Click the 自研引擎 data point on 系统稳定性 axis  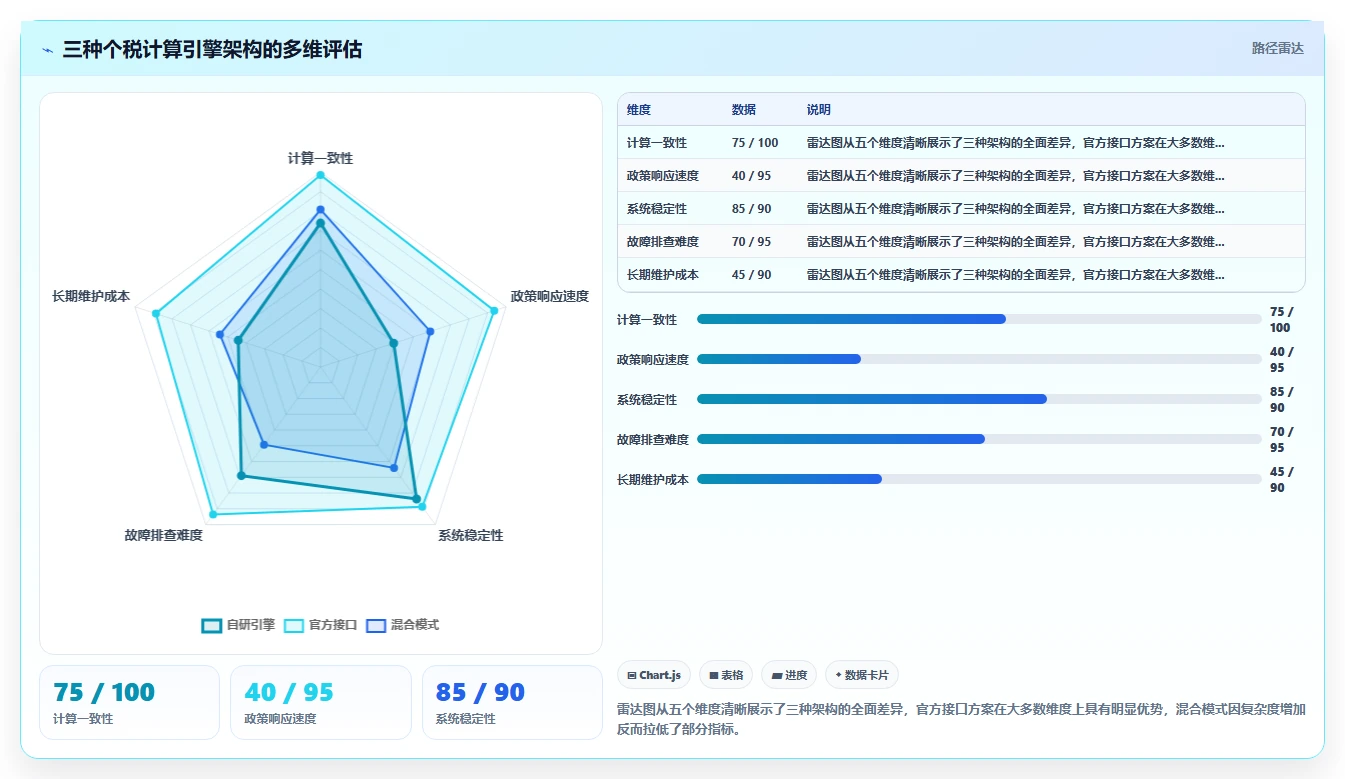[416, 498]
